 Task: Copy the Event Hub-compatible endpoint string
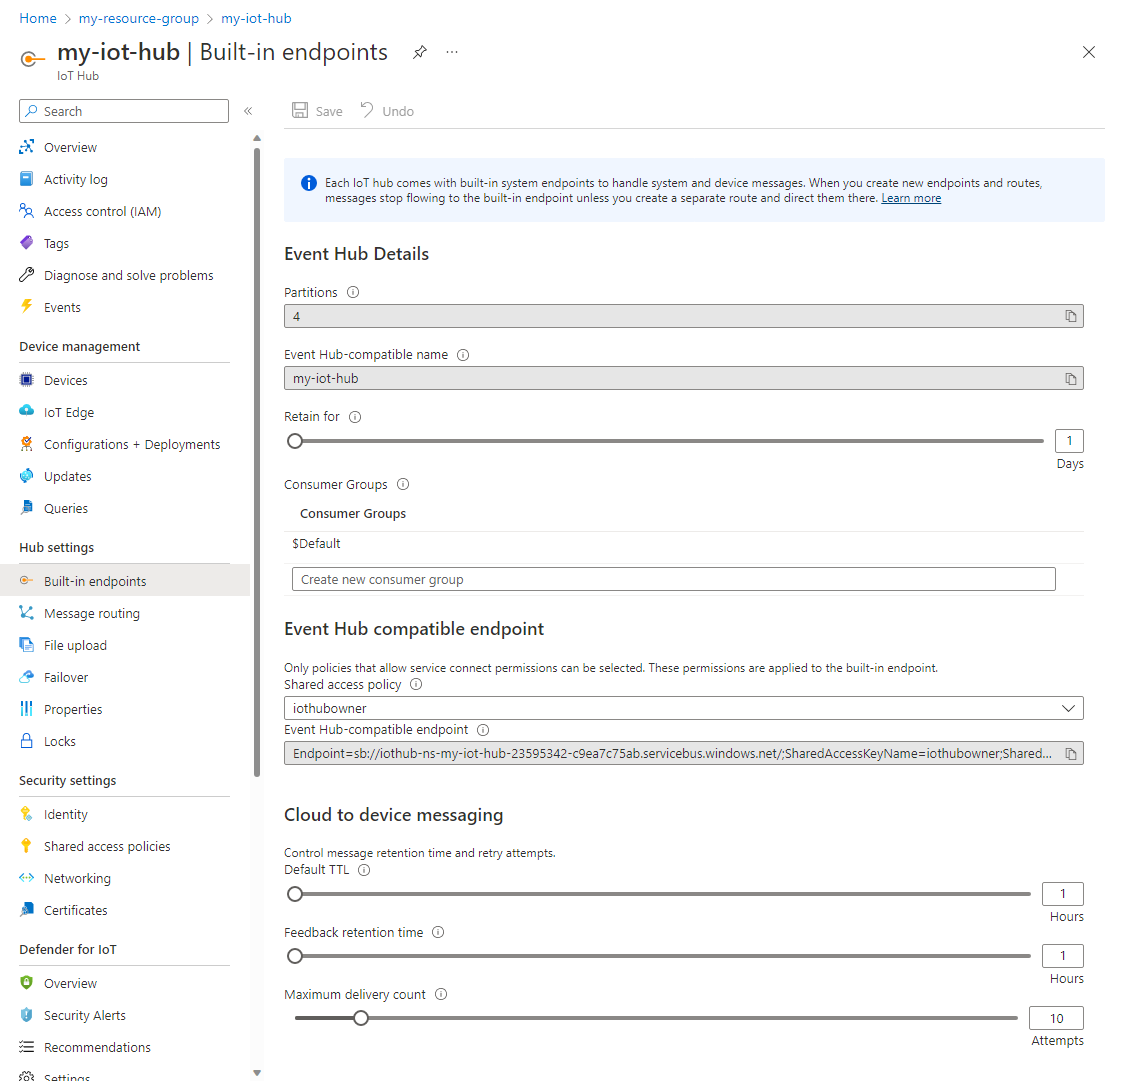click(1070, 754)
